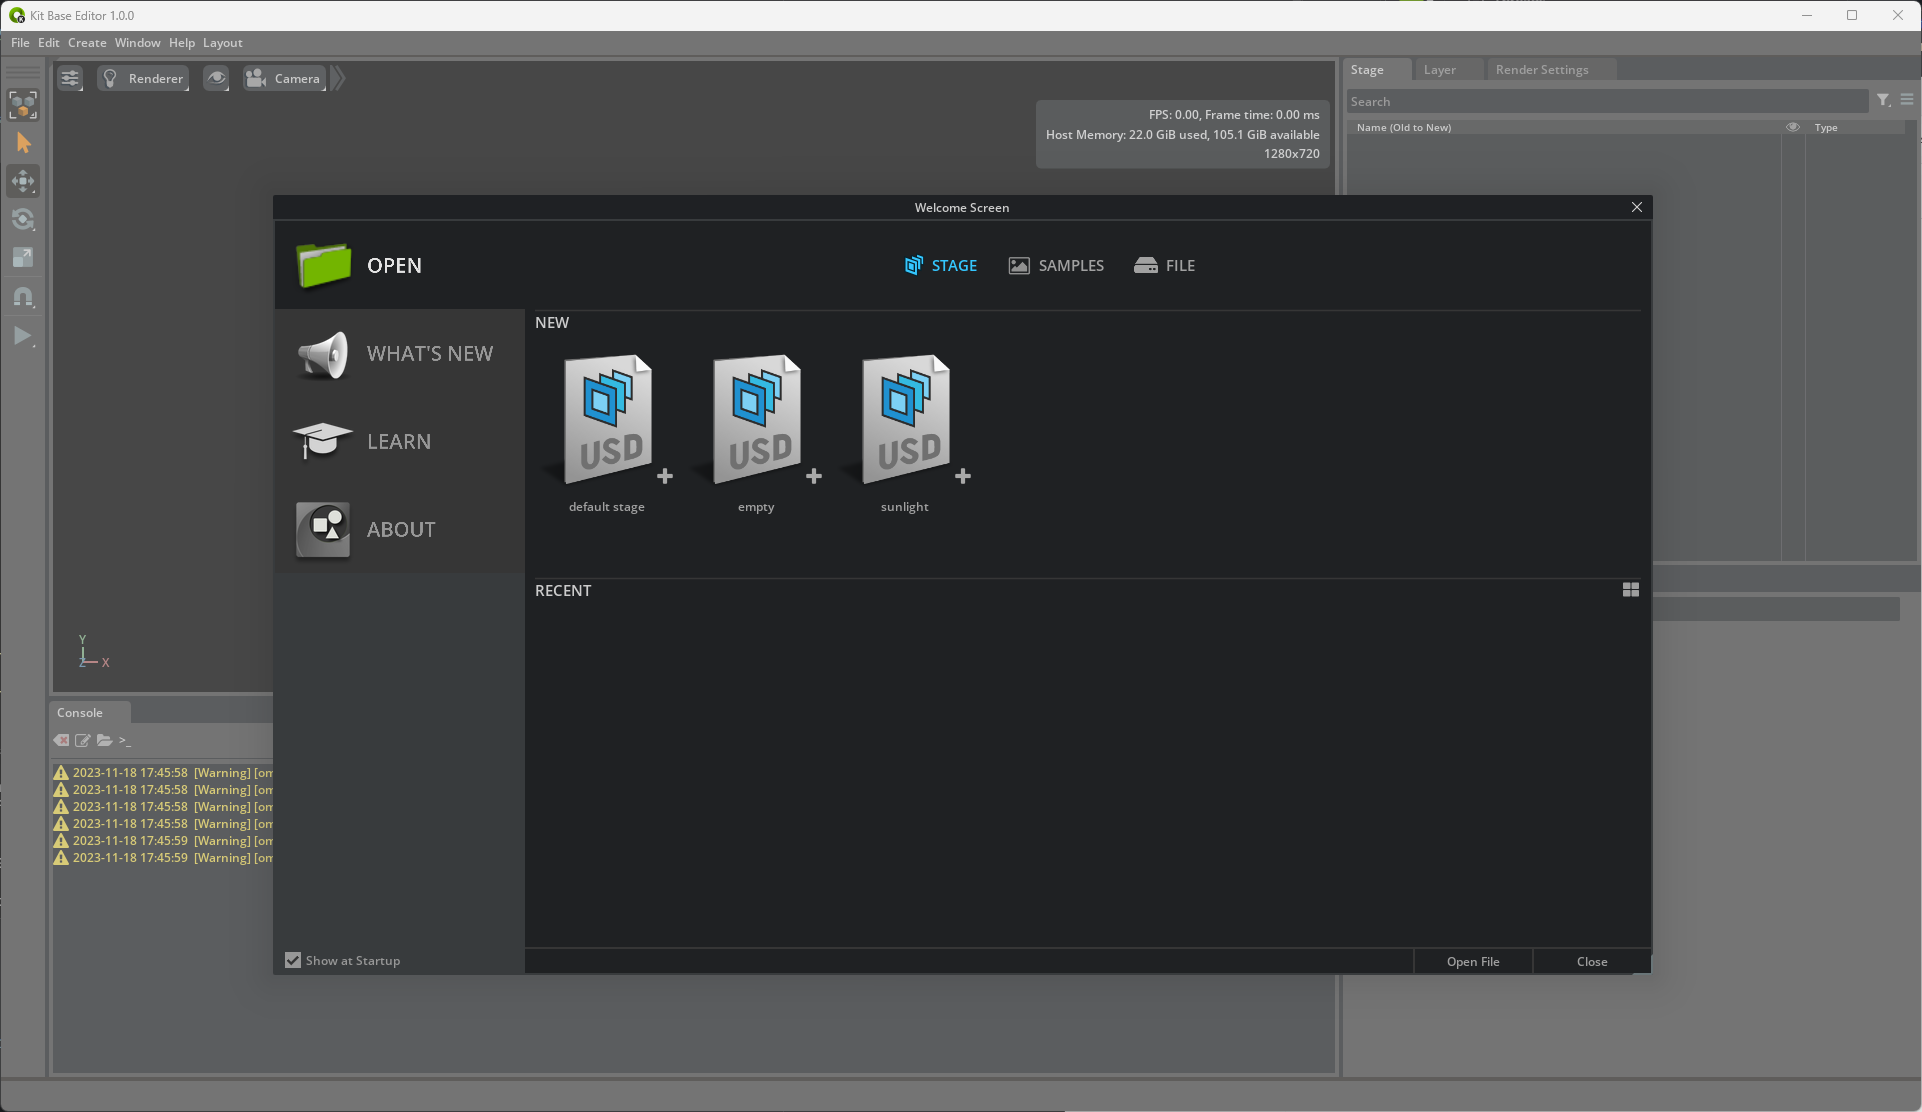
Task: Select the Scale tool
Action: tap(23, 258)
